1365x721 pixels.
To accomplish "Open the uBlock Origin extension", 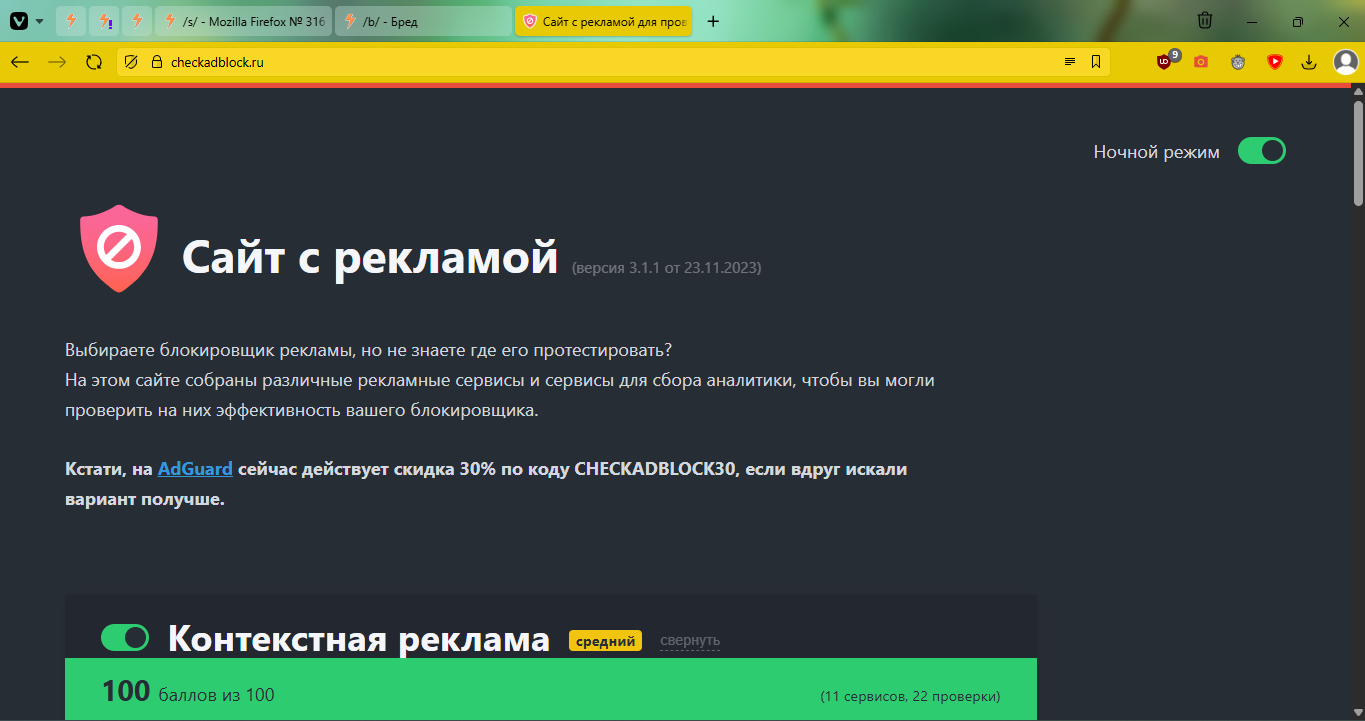I will click(1165, 62).
